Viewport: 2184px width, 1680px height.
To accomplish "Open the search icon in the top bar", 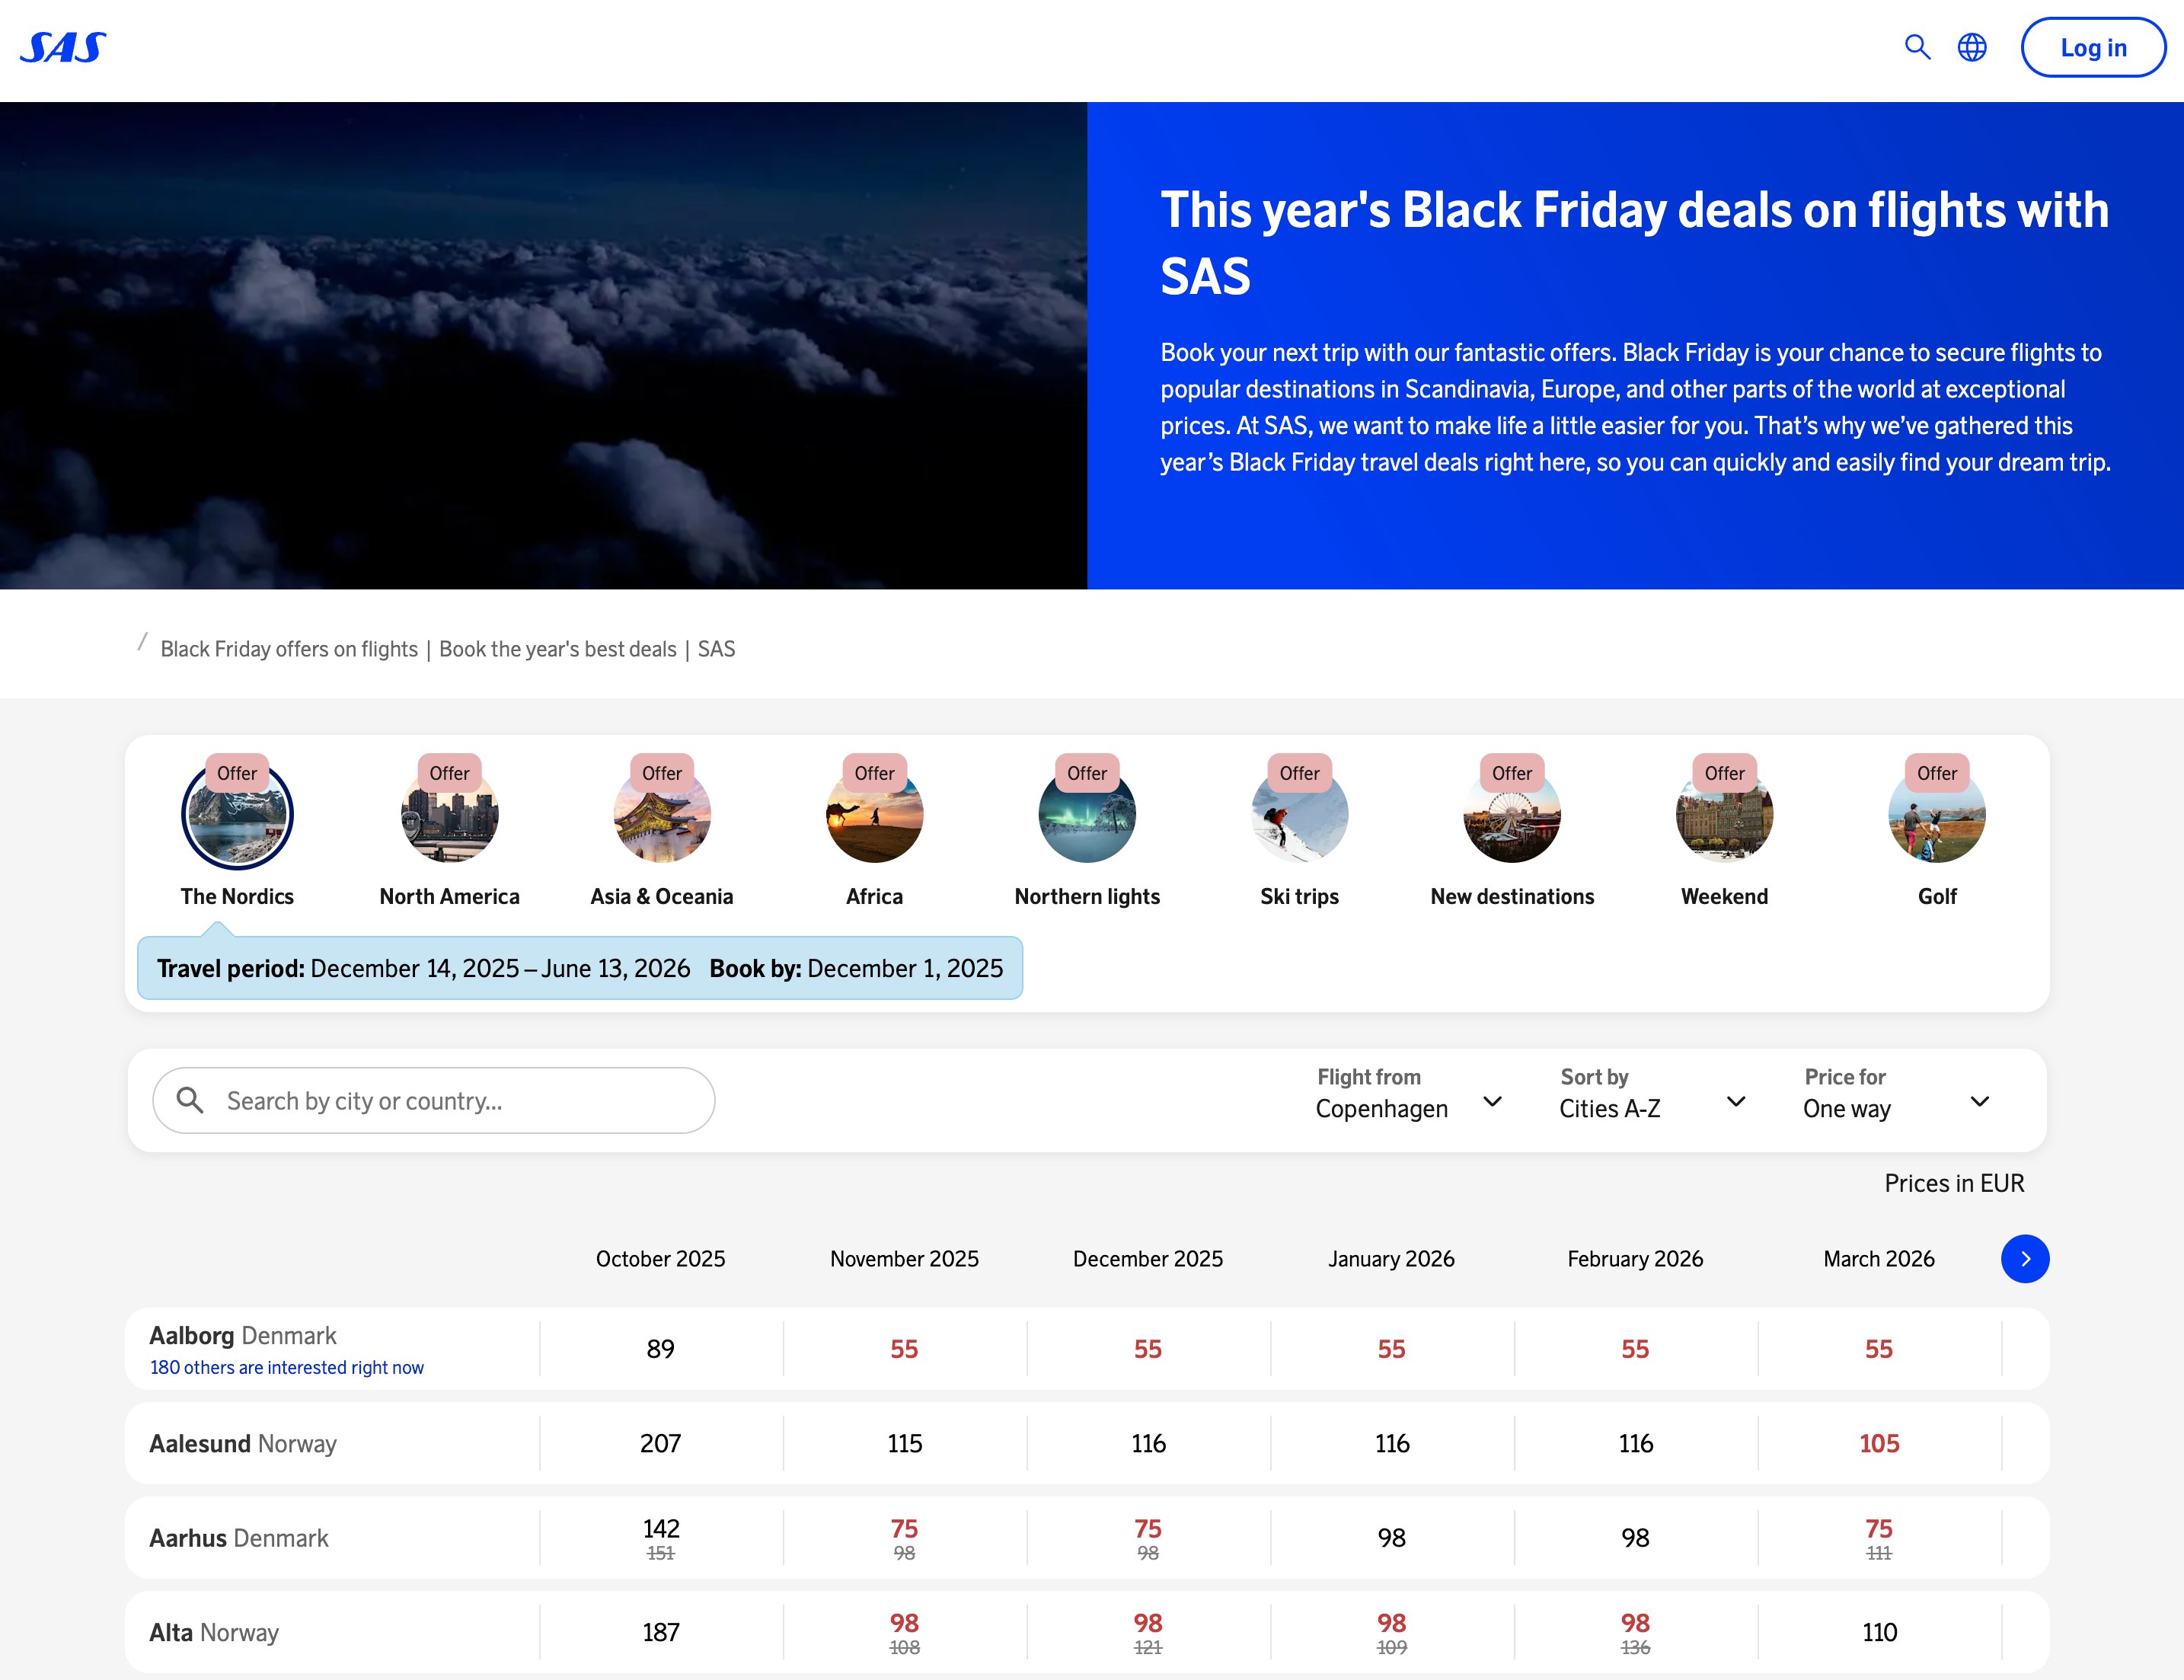I will [1917, 47].
